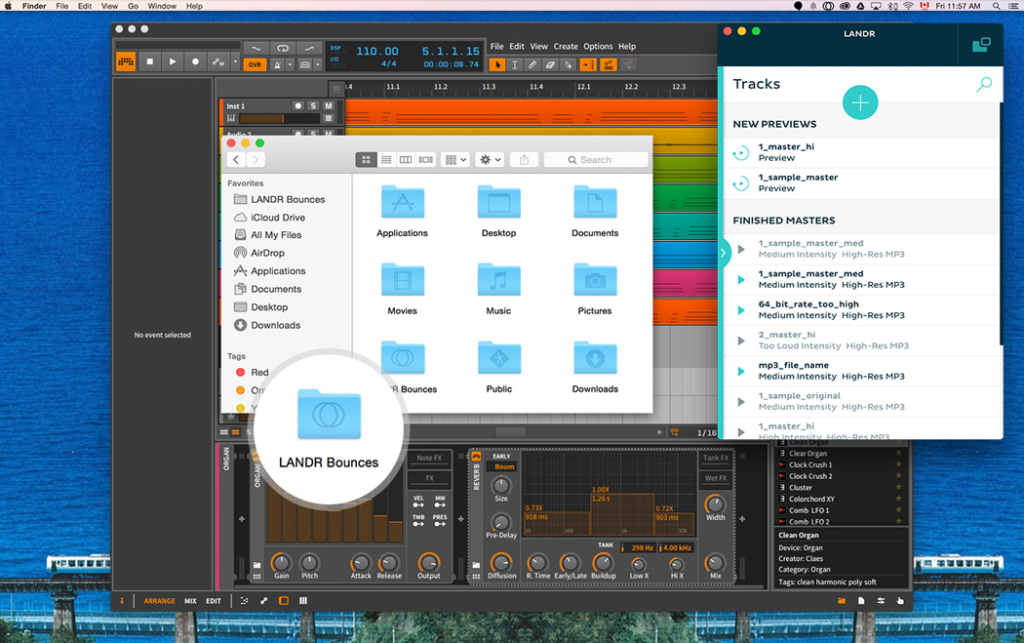The width and height of the screenshot is (1024, 643).
Task: Select the Knife tool in Bitwig
Action: (x=568, y=65)
